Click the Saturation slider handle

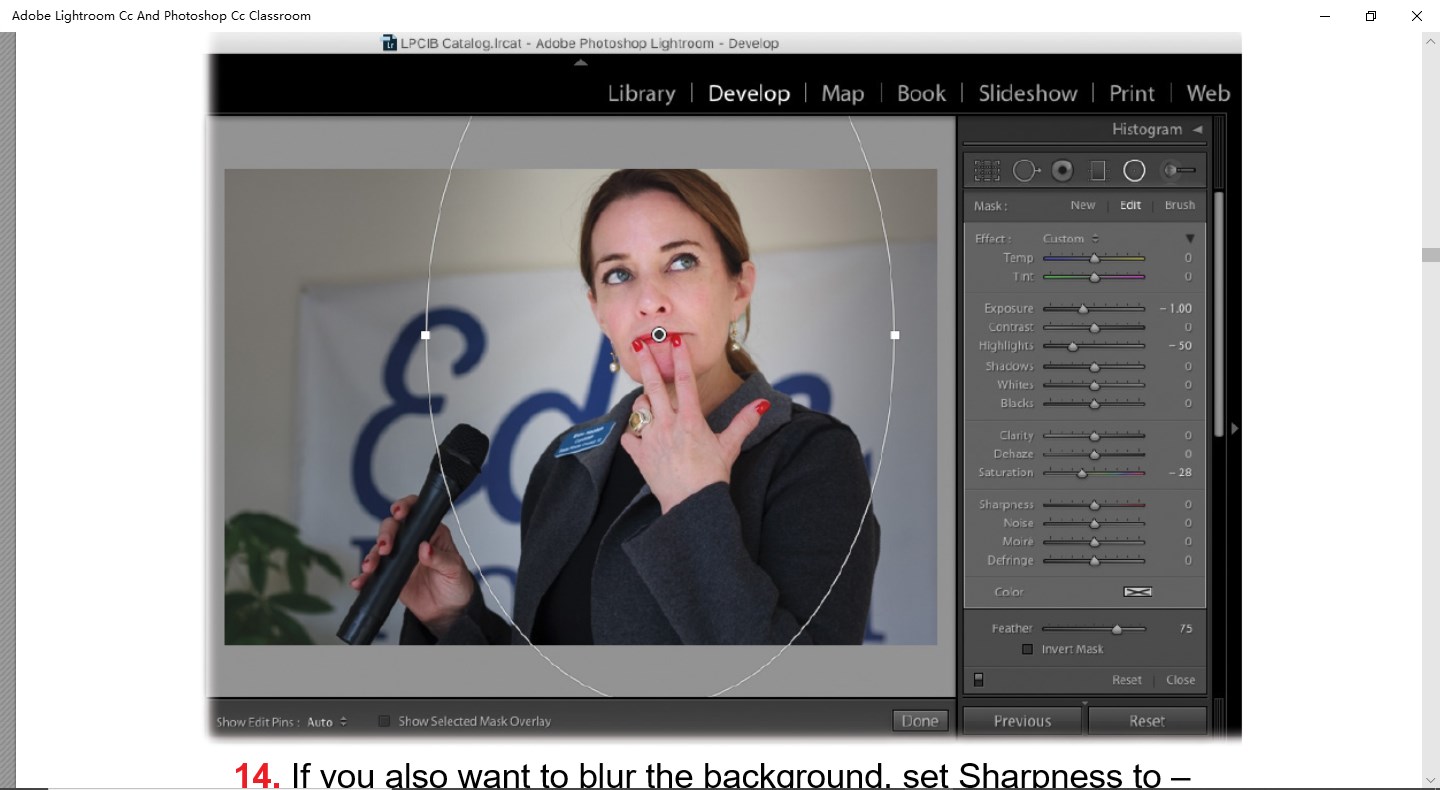(1081, 473)
